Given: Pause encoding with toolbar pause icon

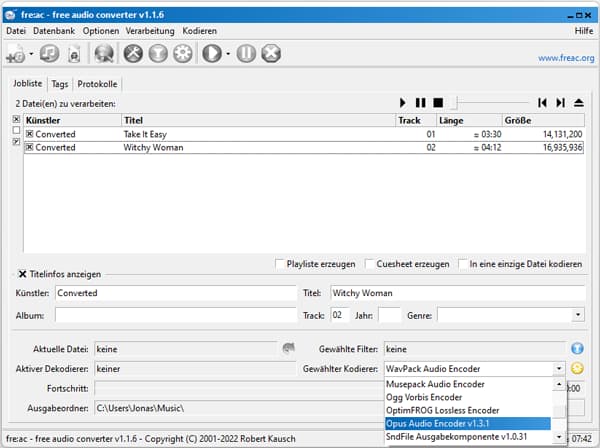Looking at the screenshot, I should (246, 53).
